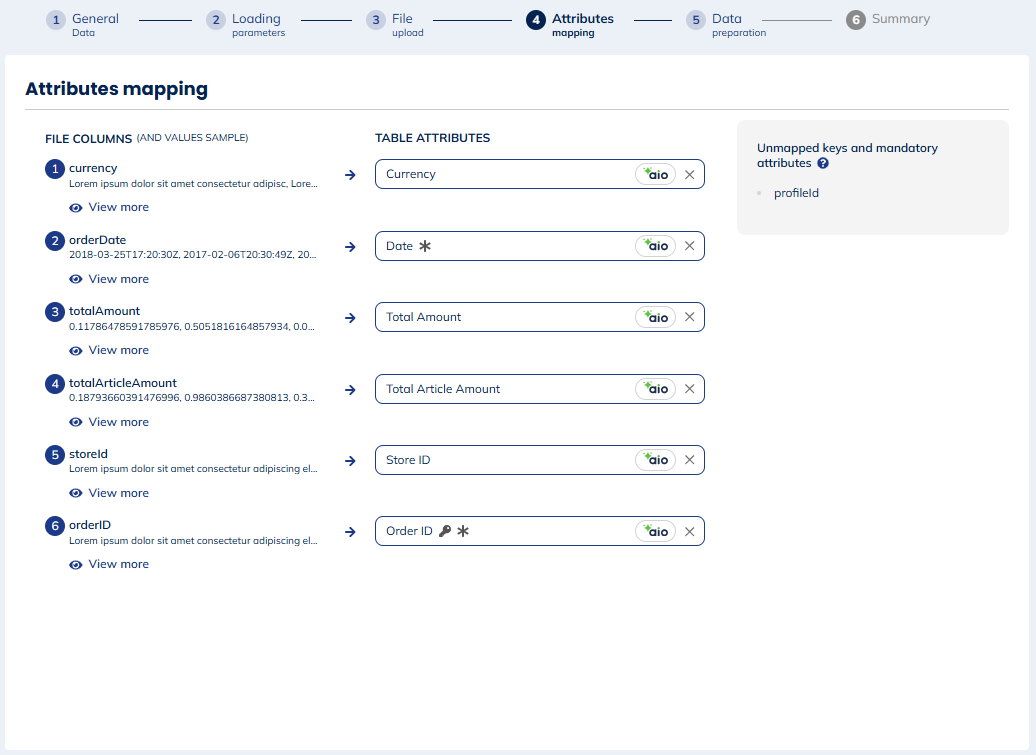
Task: Go to step 1 General Data
Action: click(84, 24)
